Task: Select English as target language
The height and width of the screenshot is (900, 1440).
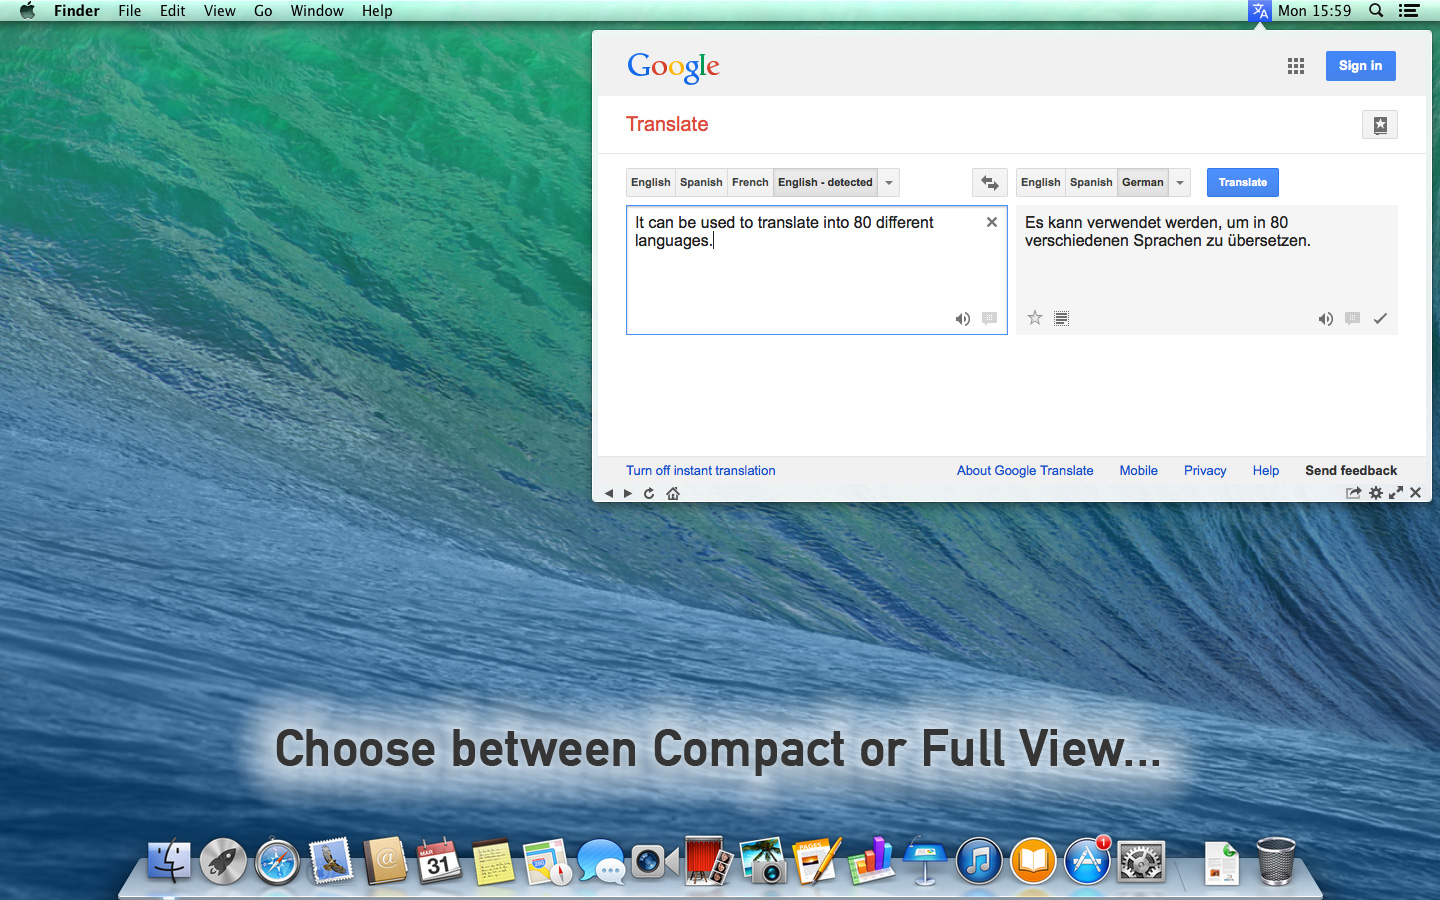Action: pos(1041,182)
